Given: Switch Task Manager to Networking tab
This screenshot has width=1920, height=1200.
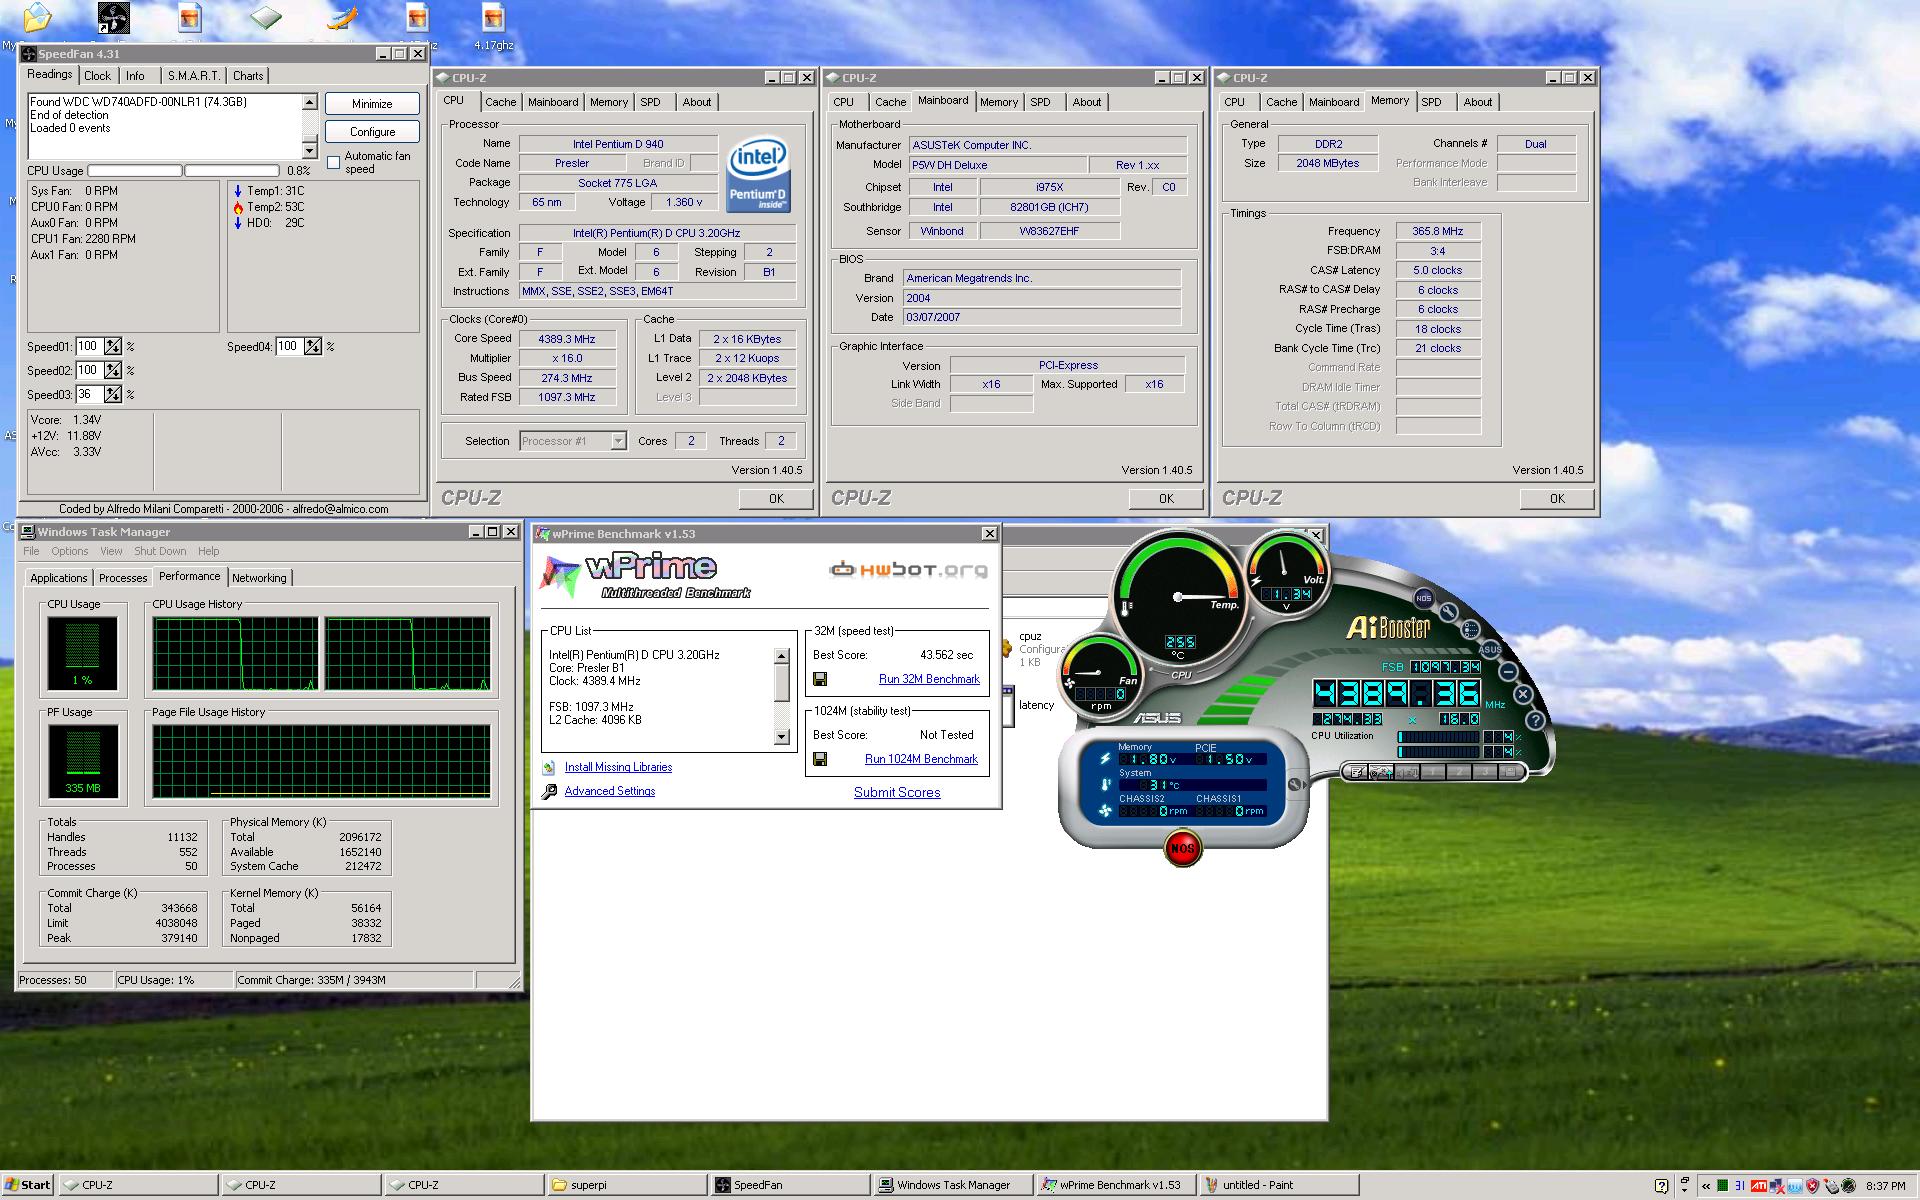Looking at the screenshot, I should click(x=259, y=578).
